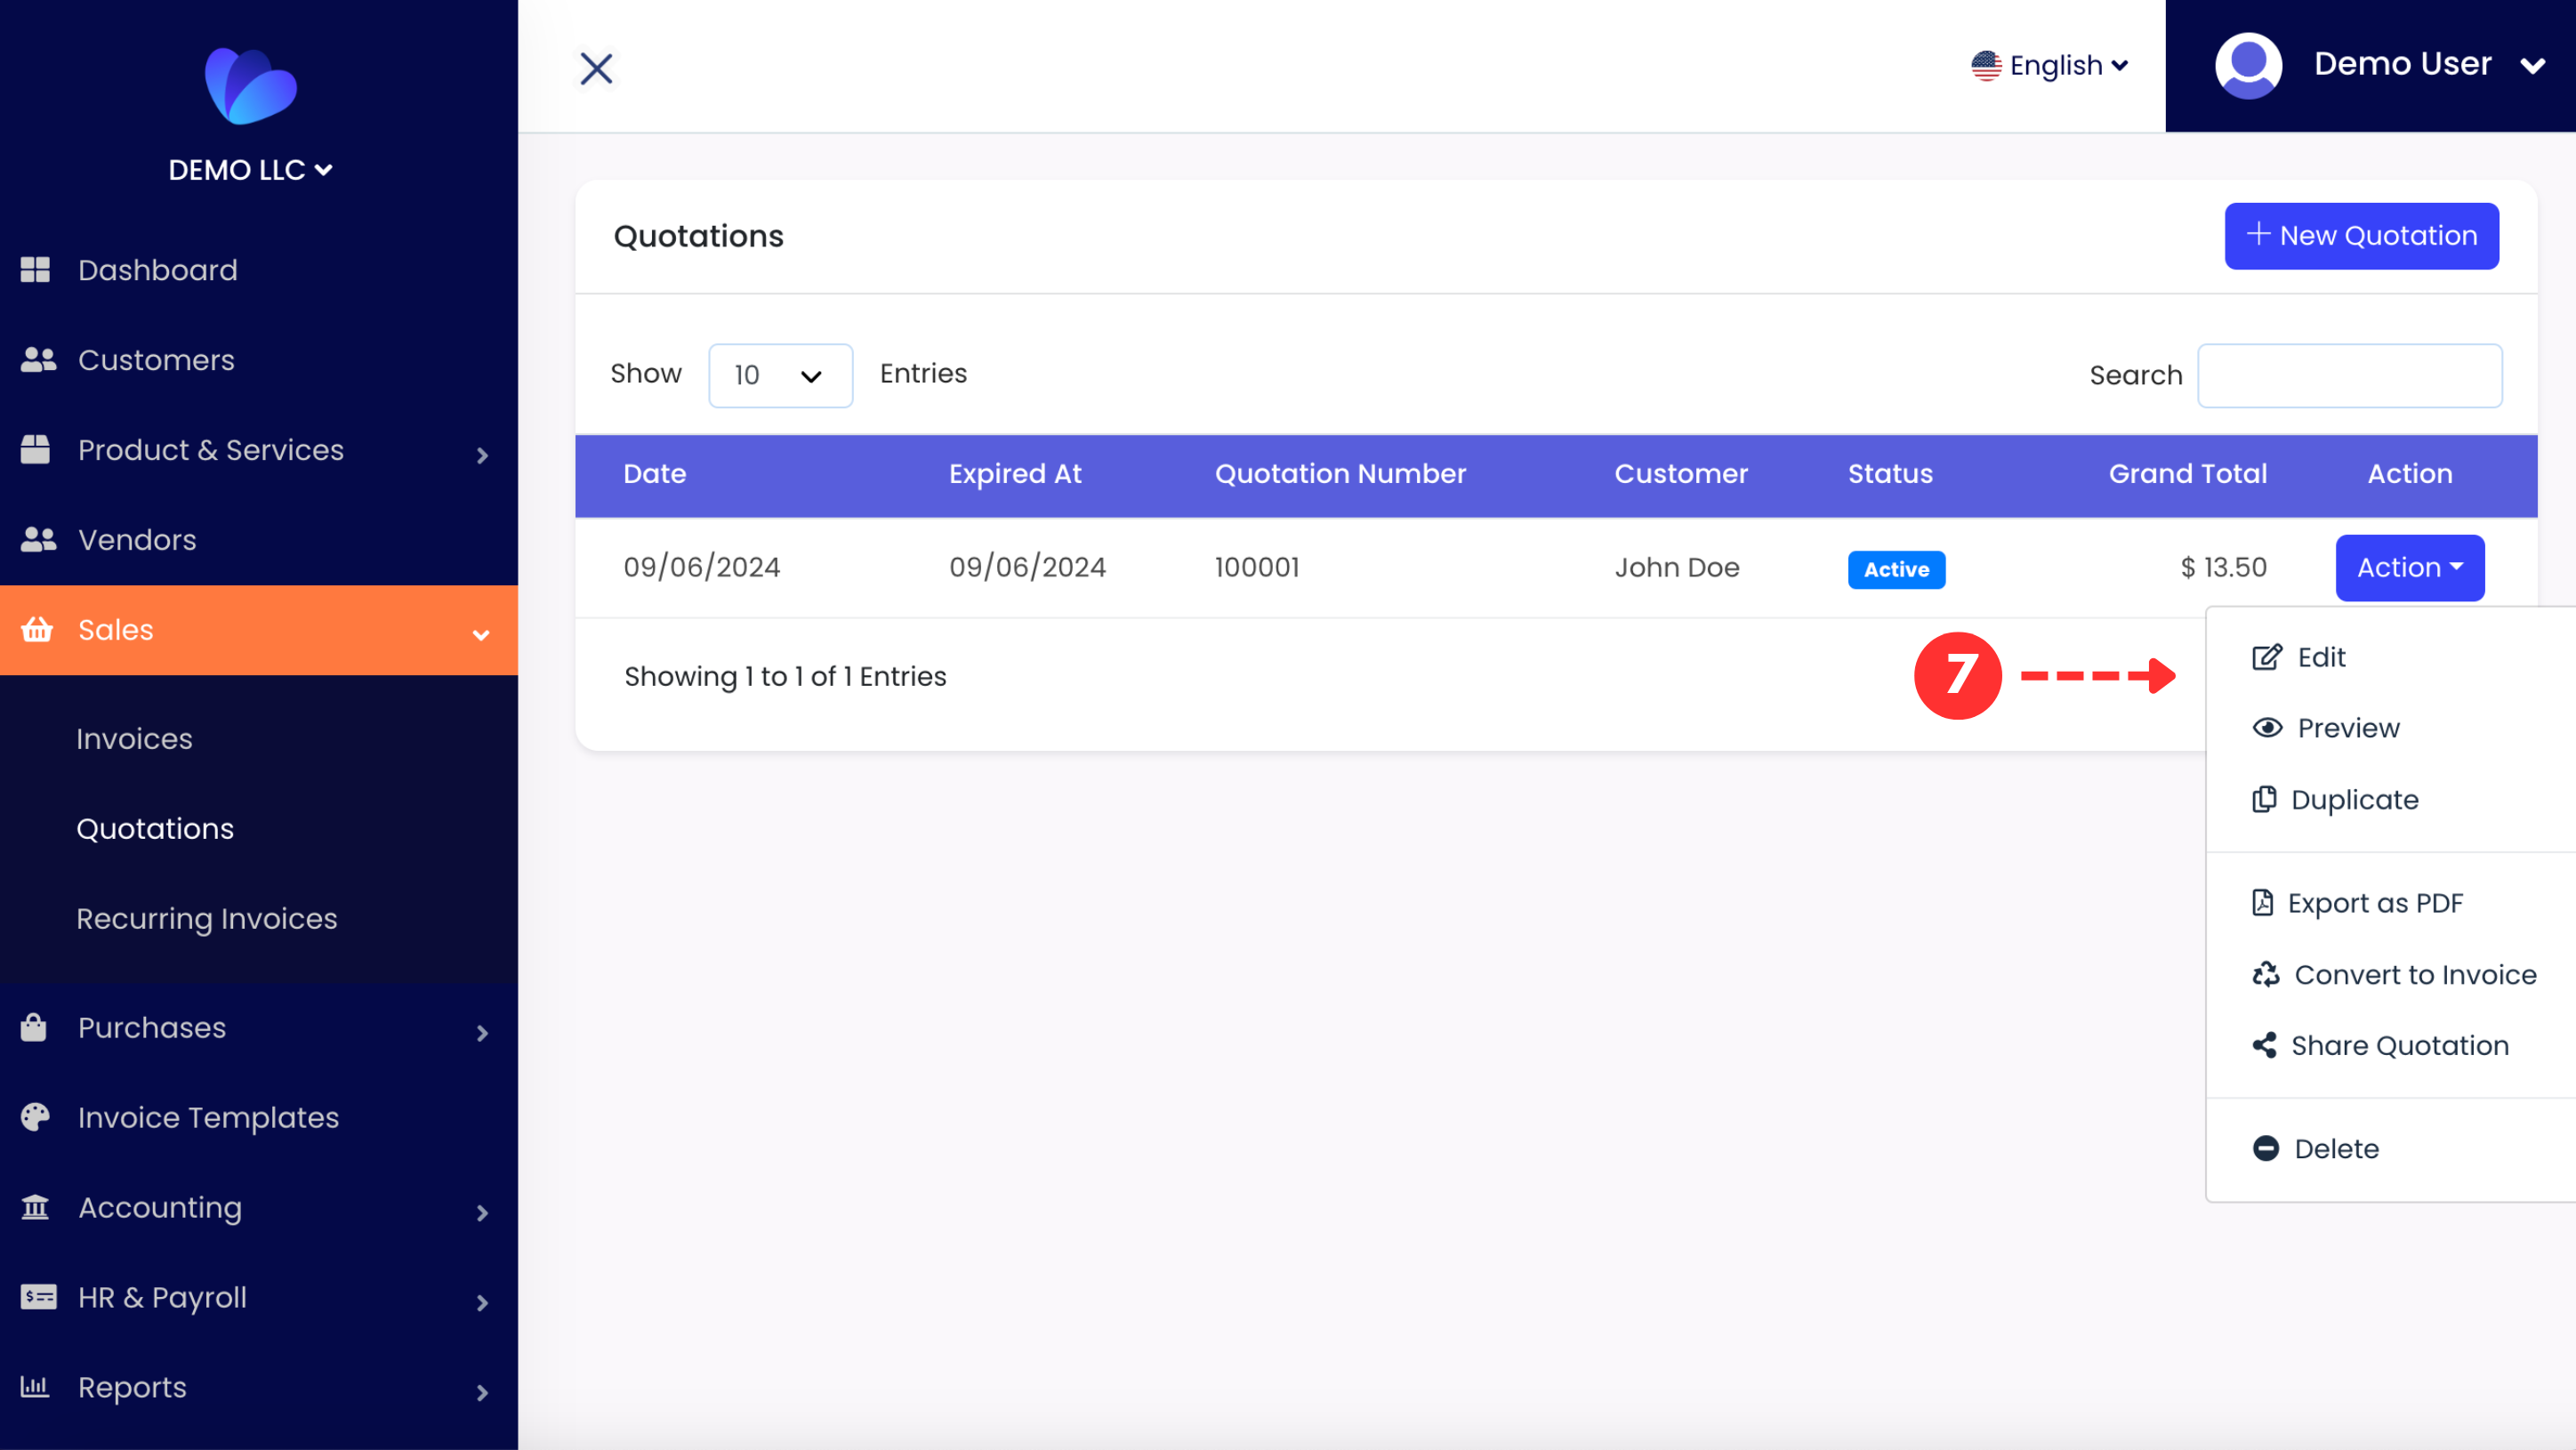Screen dimensions: 2576x1450
Task: Expand the Purchases submenu arrow
Action: 482,1033
